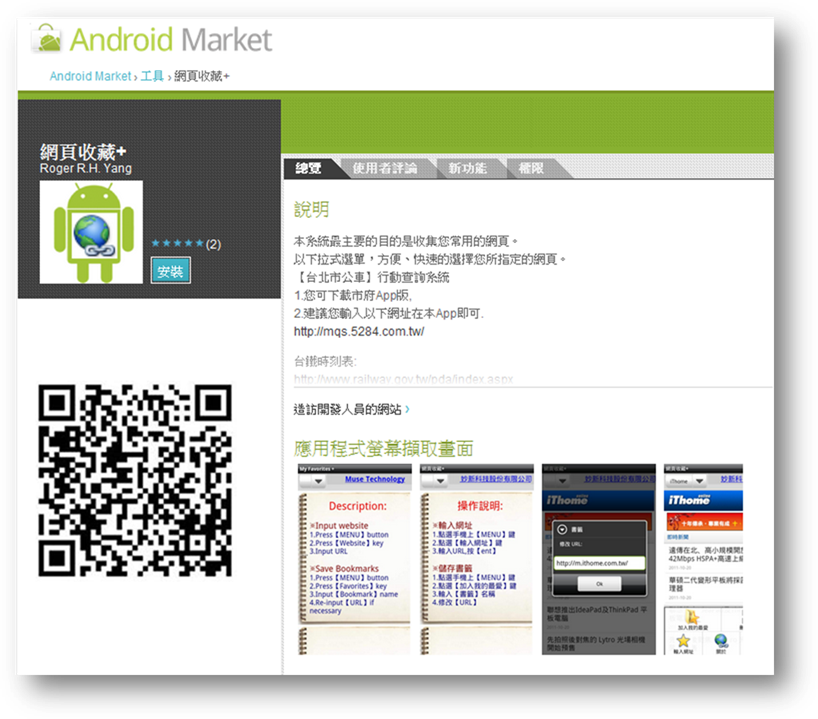Click the Android Market shopping bag logo
The height and width of the screenshot is (719, 818).
(x=46, y=38)
